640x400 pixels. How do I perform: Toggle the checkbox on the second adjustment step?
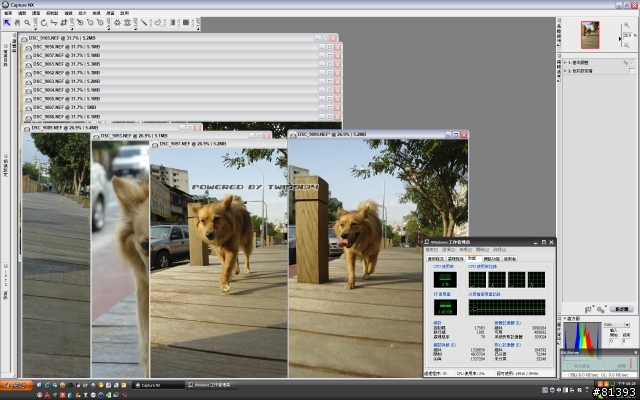[632, 70]
